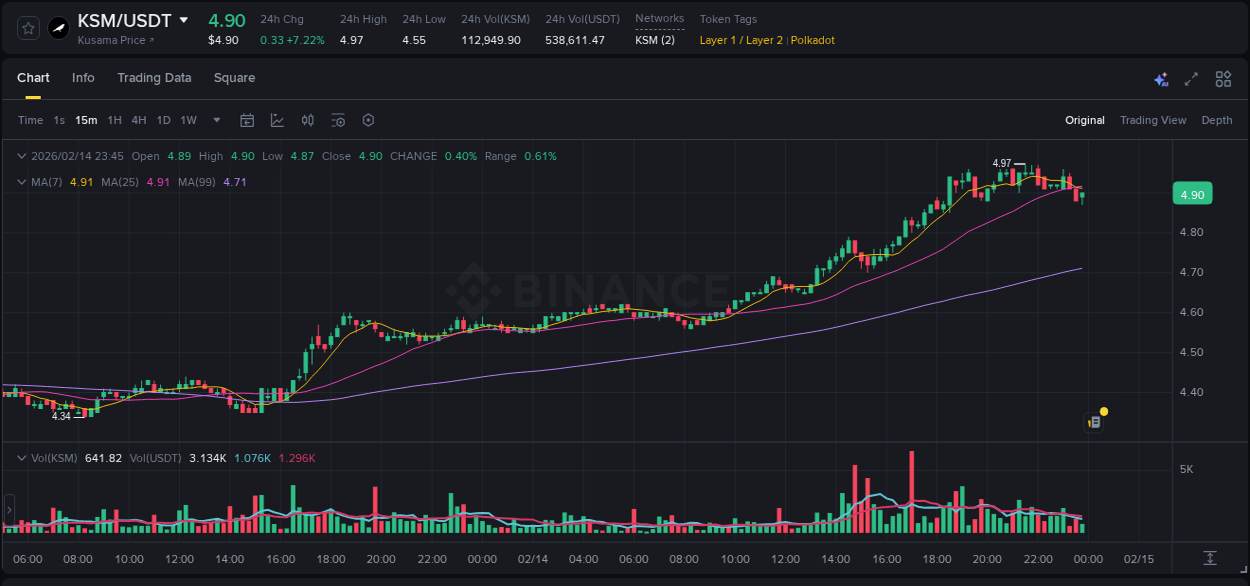Select the 1H timeframe

tap(114, 120)
